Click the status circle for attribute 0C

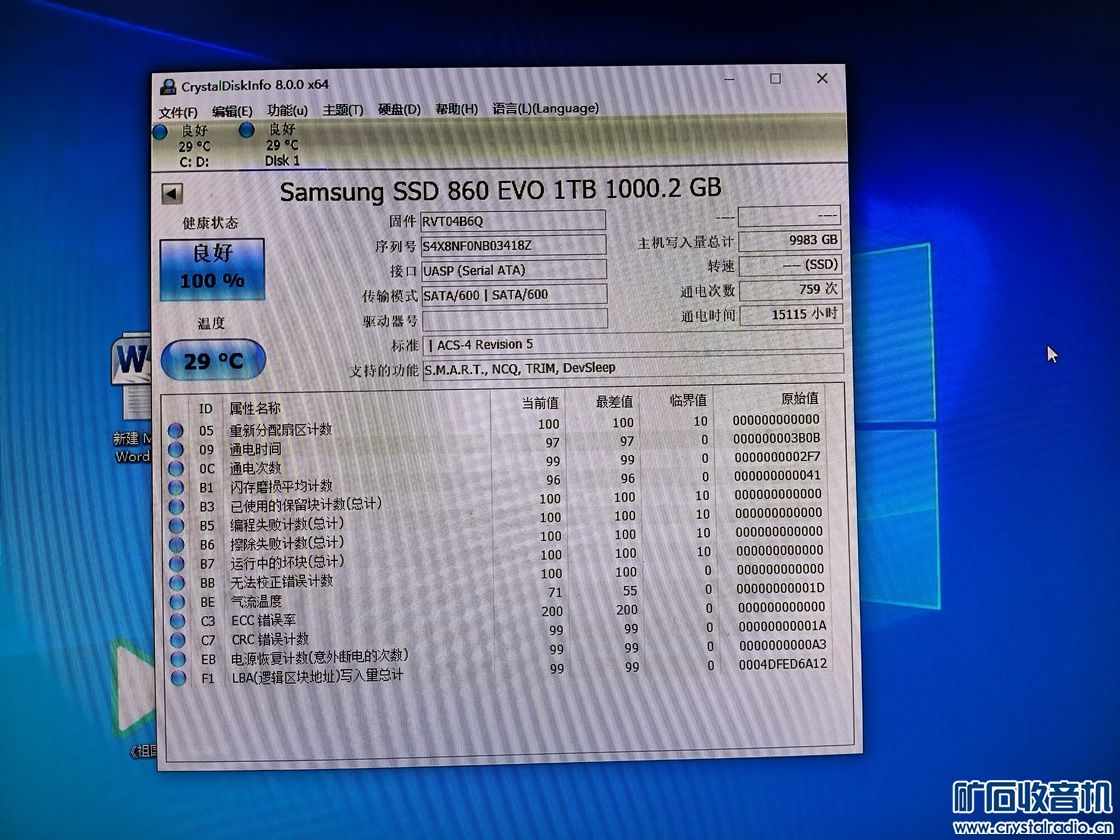click(176, 469)
